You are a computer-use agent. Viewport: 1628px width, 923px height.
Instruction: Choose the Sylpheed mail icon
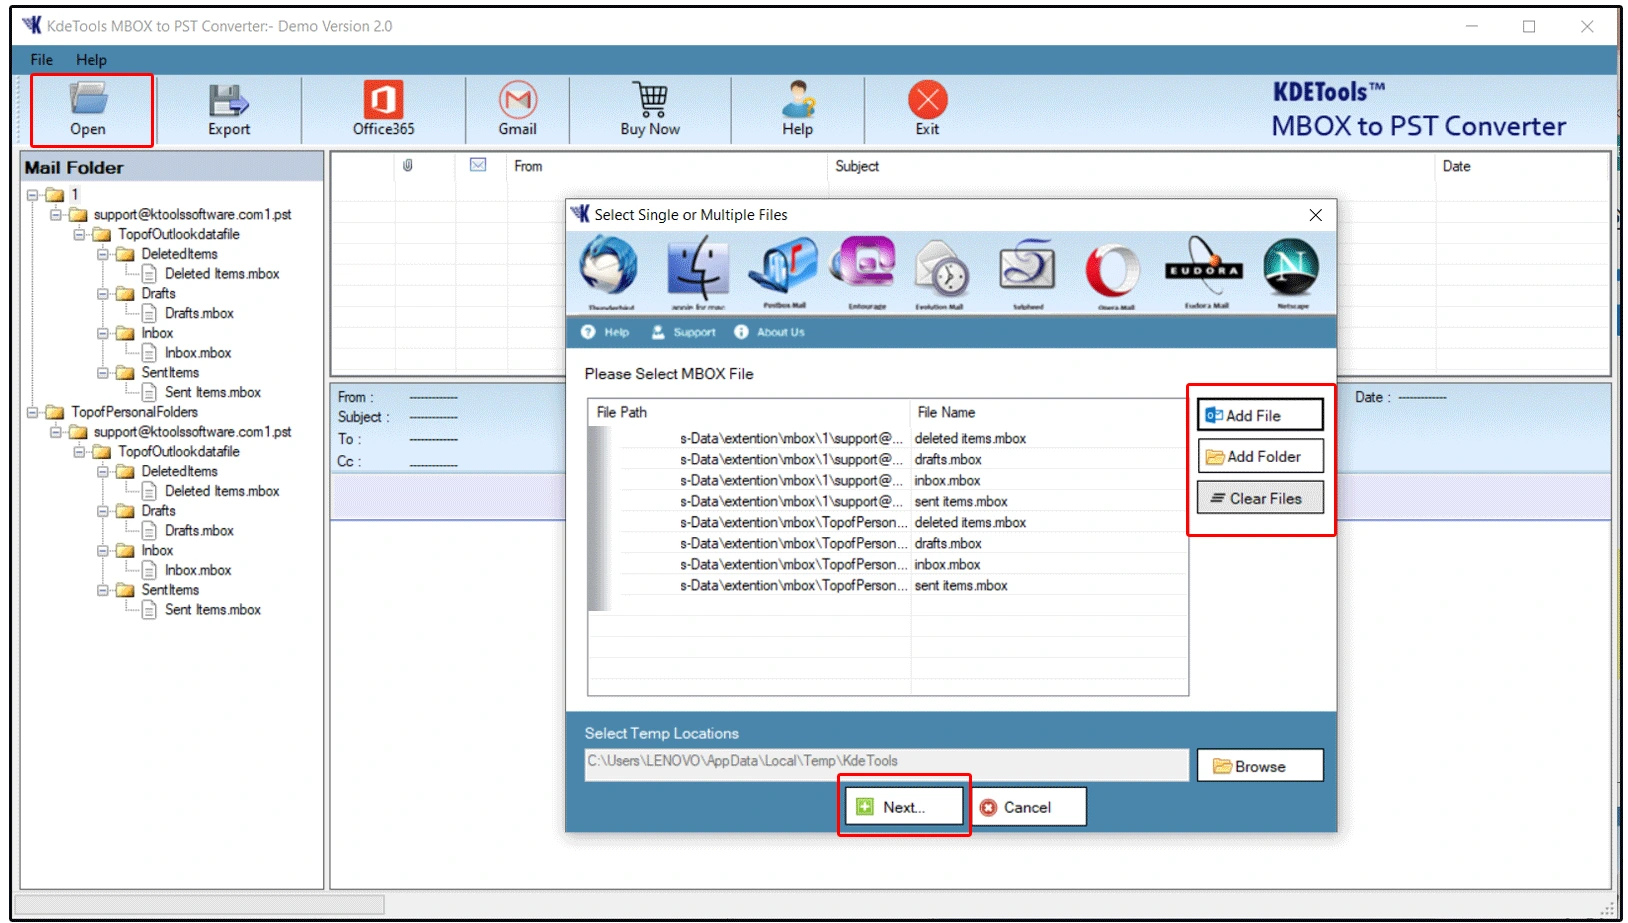(1028, 272)
